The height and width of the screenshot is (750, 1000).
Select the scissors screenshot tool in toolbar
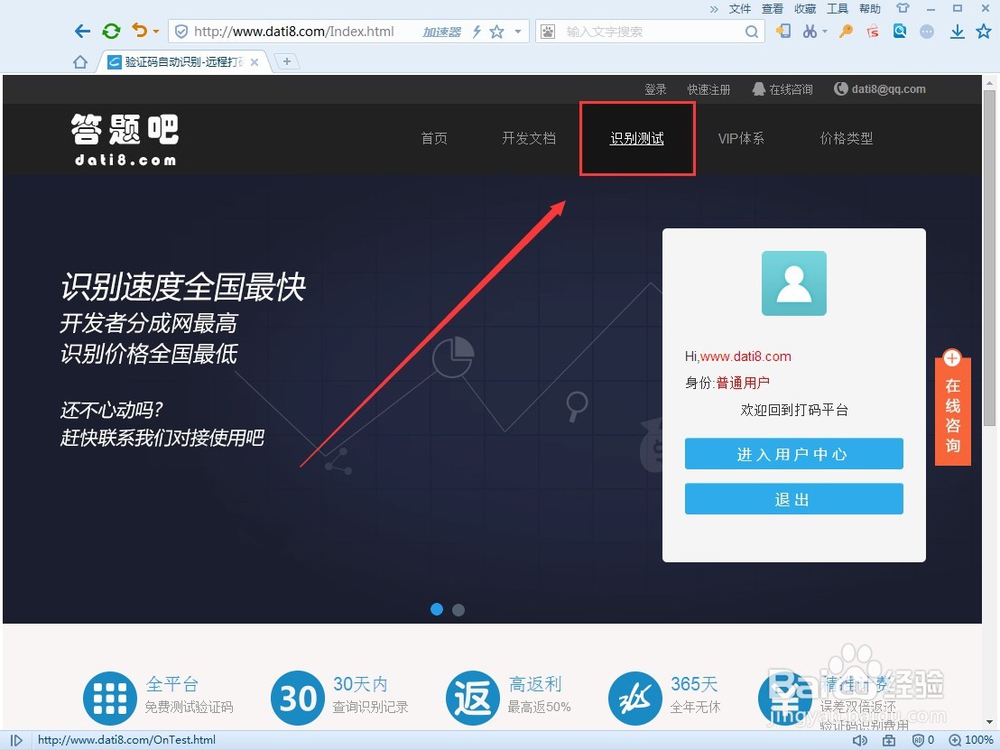coord(810,31)
